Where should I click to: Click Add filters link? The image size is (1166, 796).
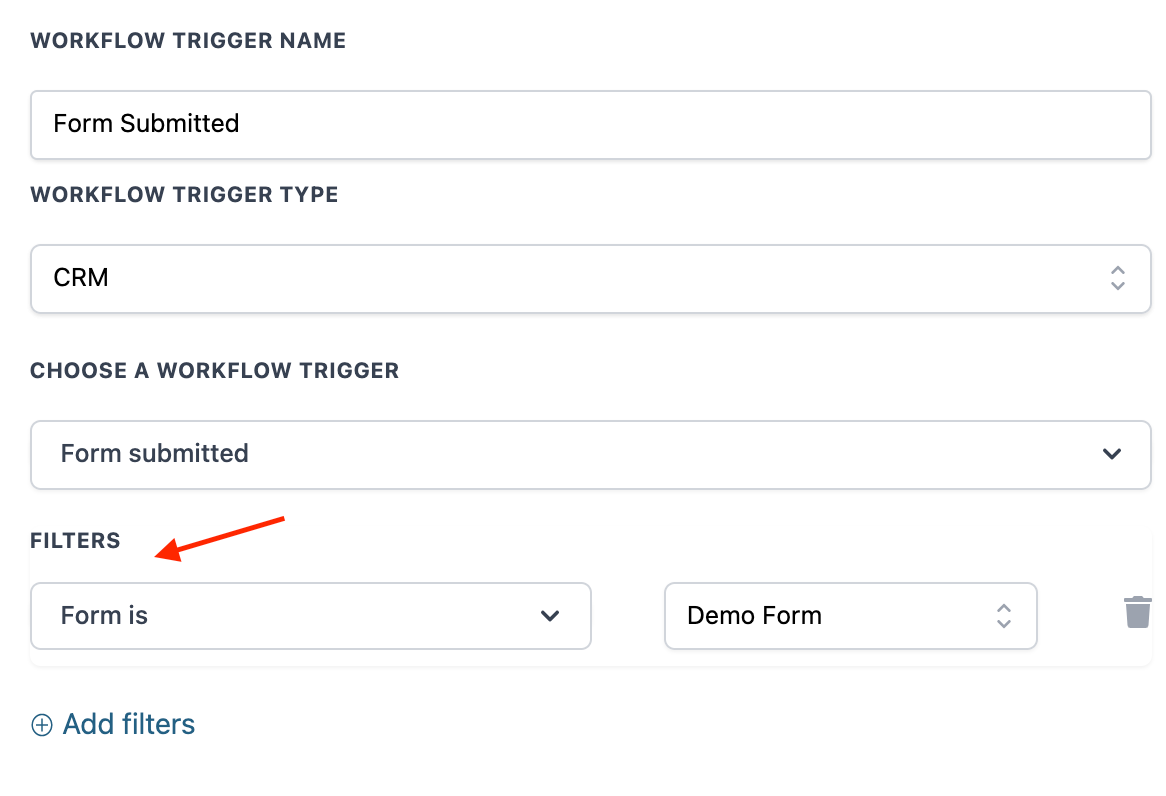click(129, 724)
